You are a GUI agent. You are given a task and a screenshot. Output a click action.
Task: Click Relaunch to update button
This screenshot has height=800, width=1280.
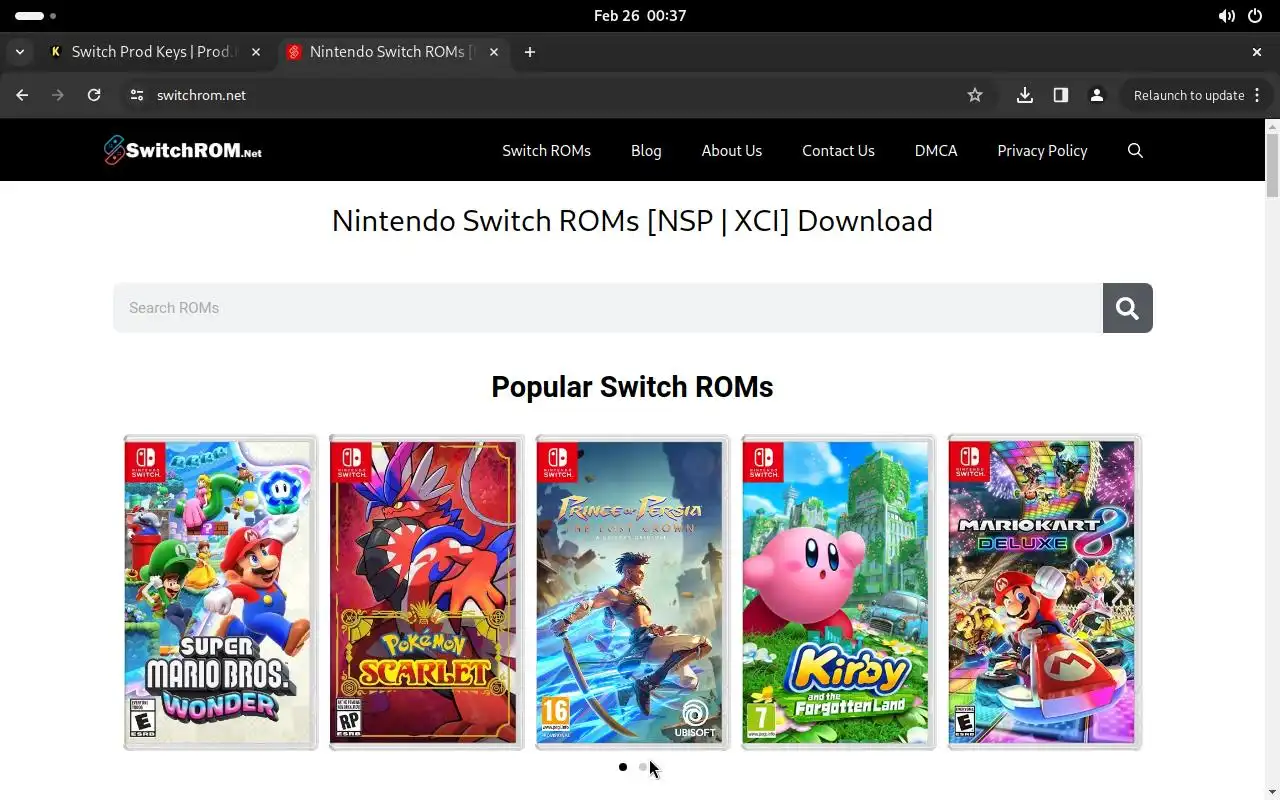point(1189,95)
